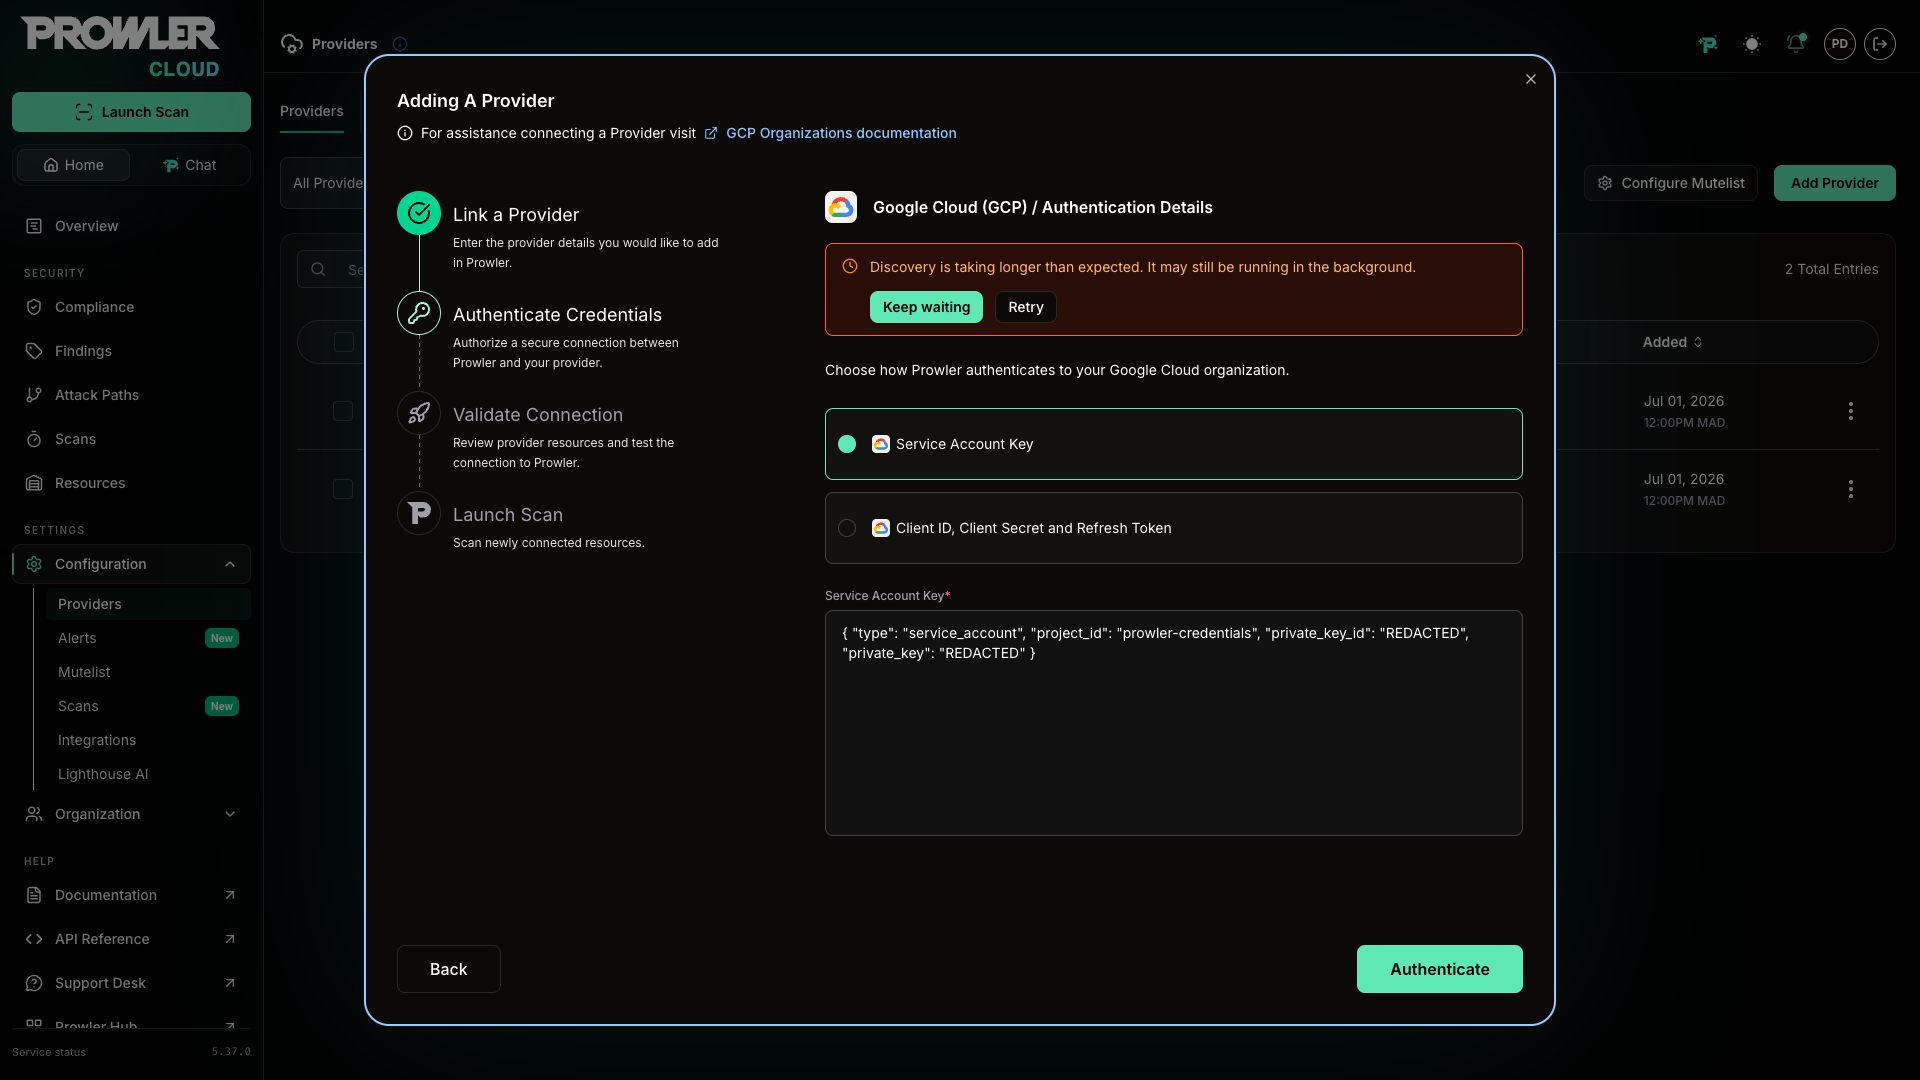The height and width of the screenshot is (1080, 1920).
Task: Open row actions for first provider entry
Action: pyautogui.click(x=1851, y=411)
